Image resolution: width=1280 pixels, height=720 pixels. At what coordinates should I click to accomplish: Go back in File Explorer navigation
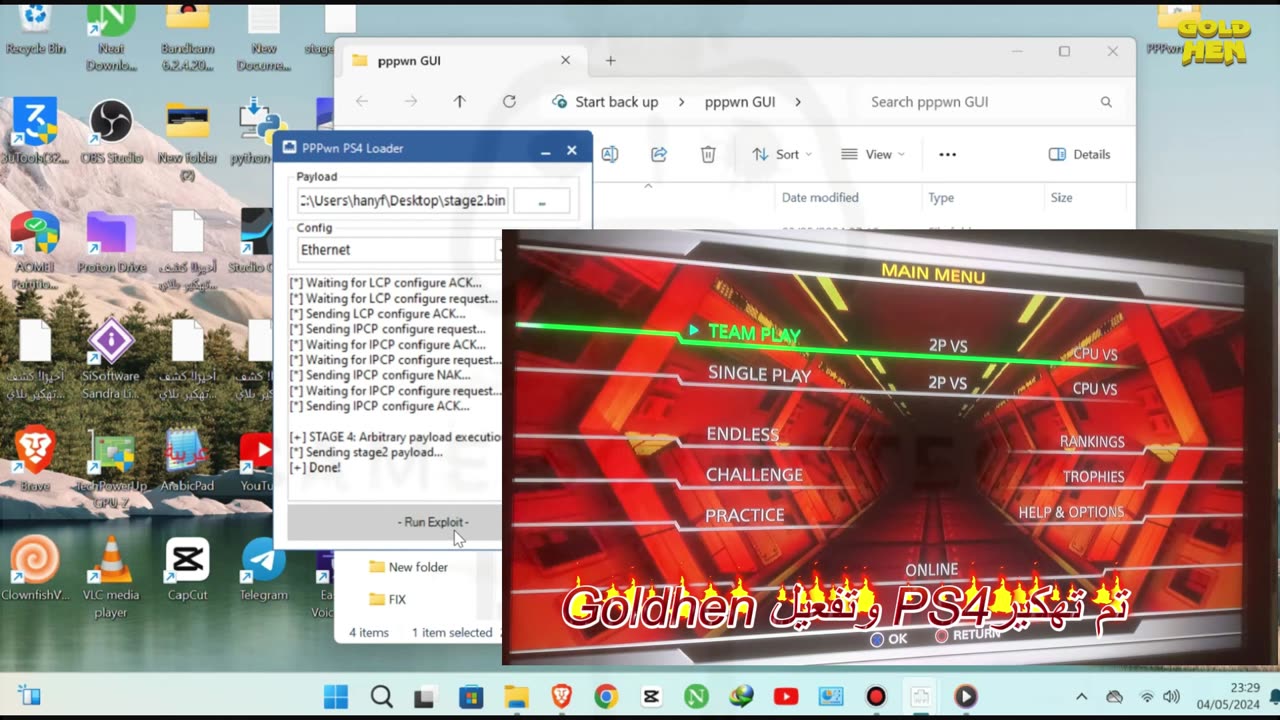362,102
